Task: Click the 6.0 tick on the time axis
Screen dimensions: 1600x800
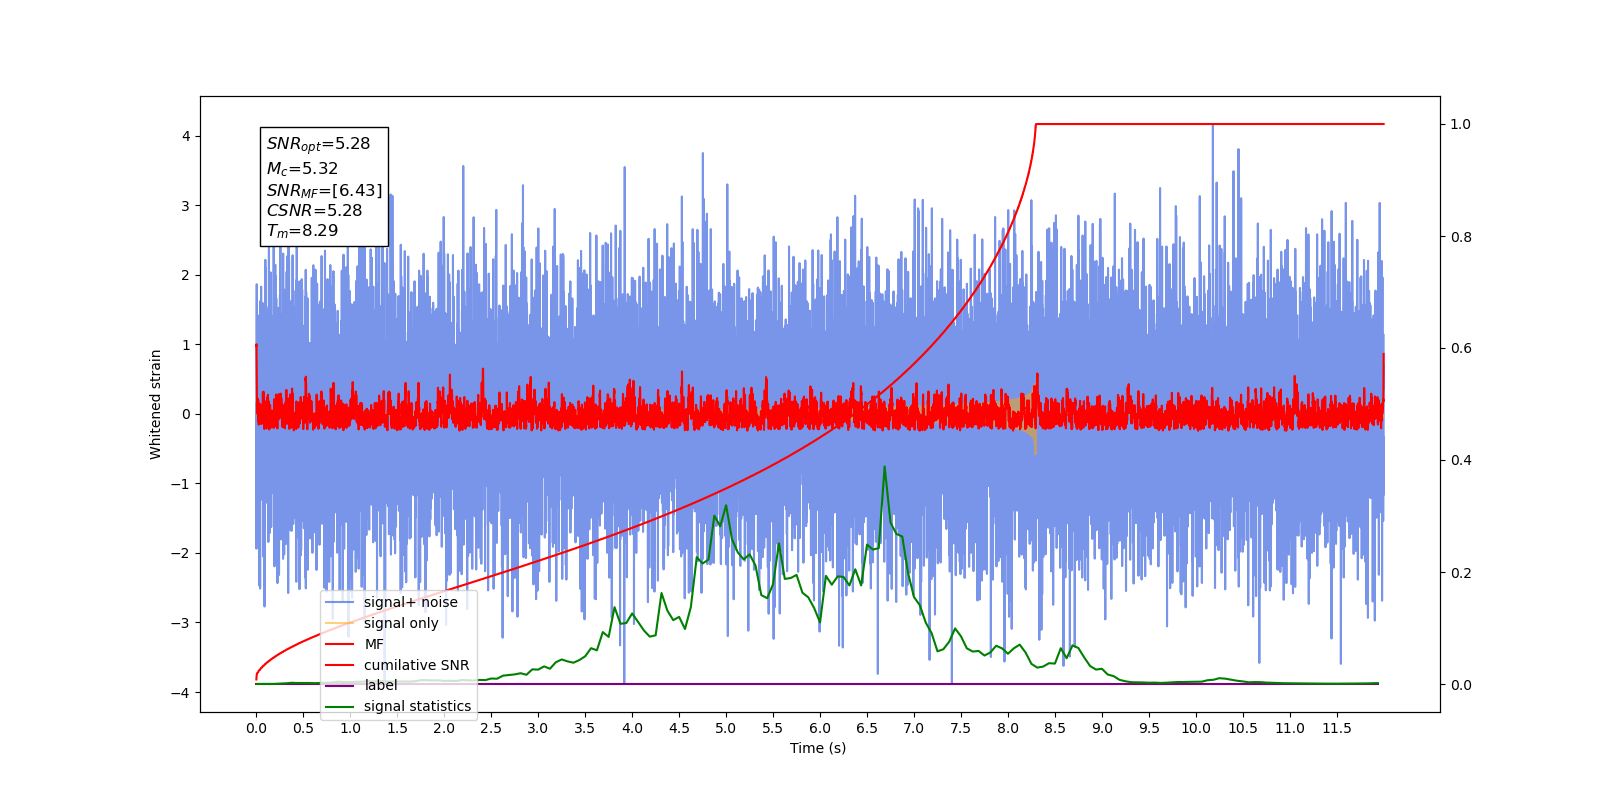Action: coord(820,728)
